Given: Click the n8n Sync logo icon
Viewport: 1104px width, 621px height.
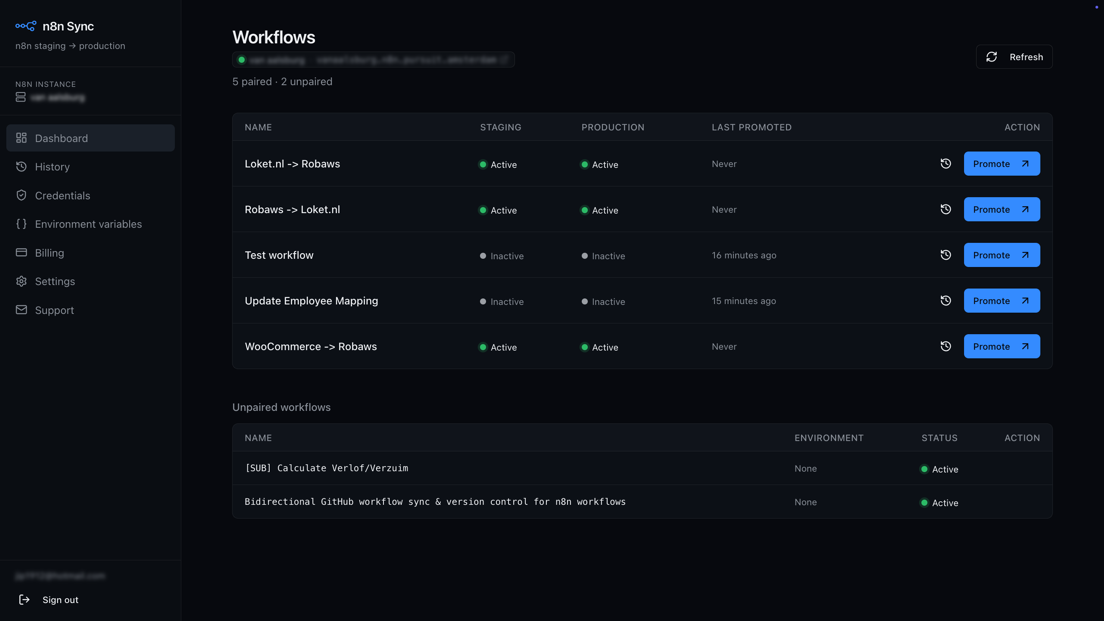Looking at the screenshot, I should click(25, 26).
